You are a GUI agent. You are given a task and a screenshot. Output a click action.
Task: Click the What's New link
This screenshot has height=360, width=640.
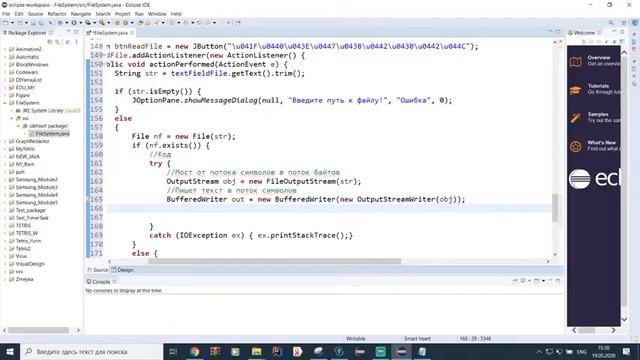point(602,142)
